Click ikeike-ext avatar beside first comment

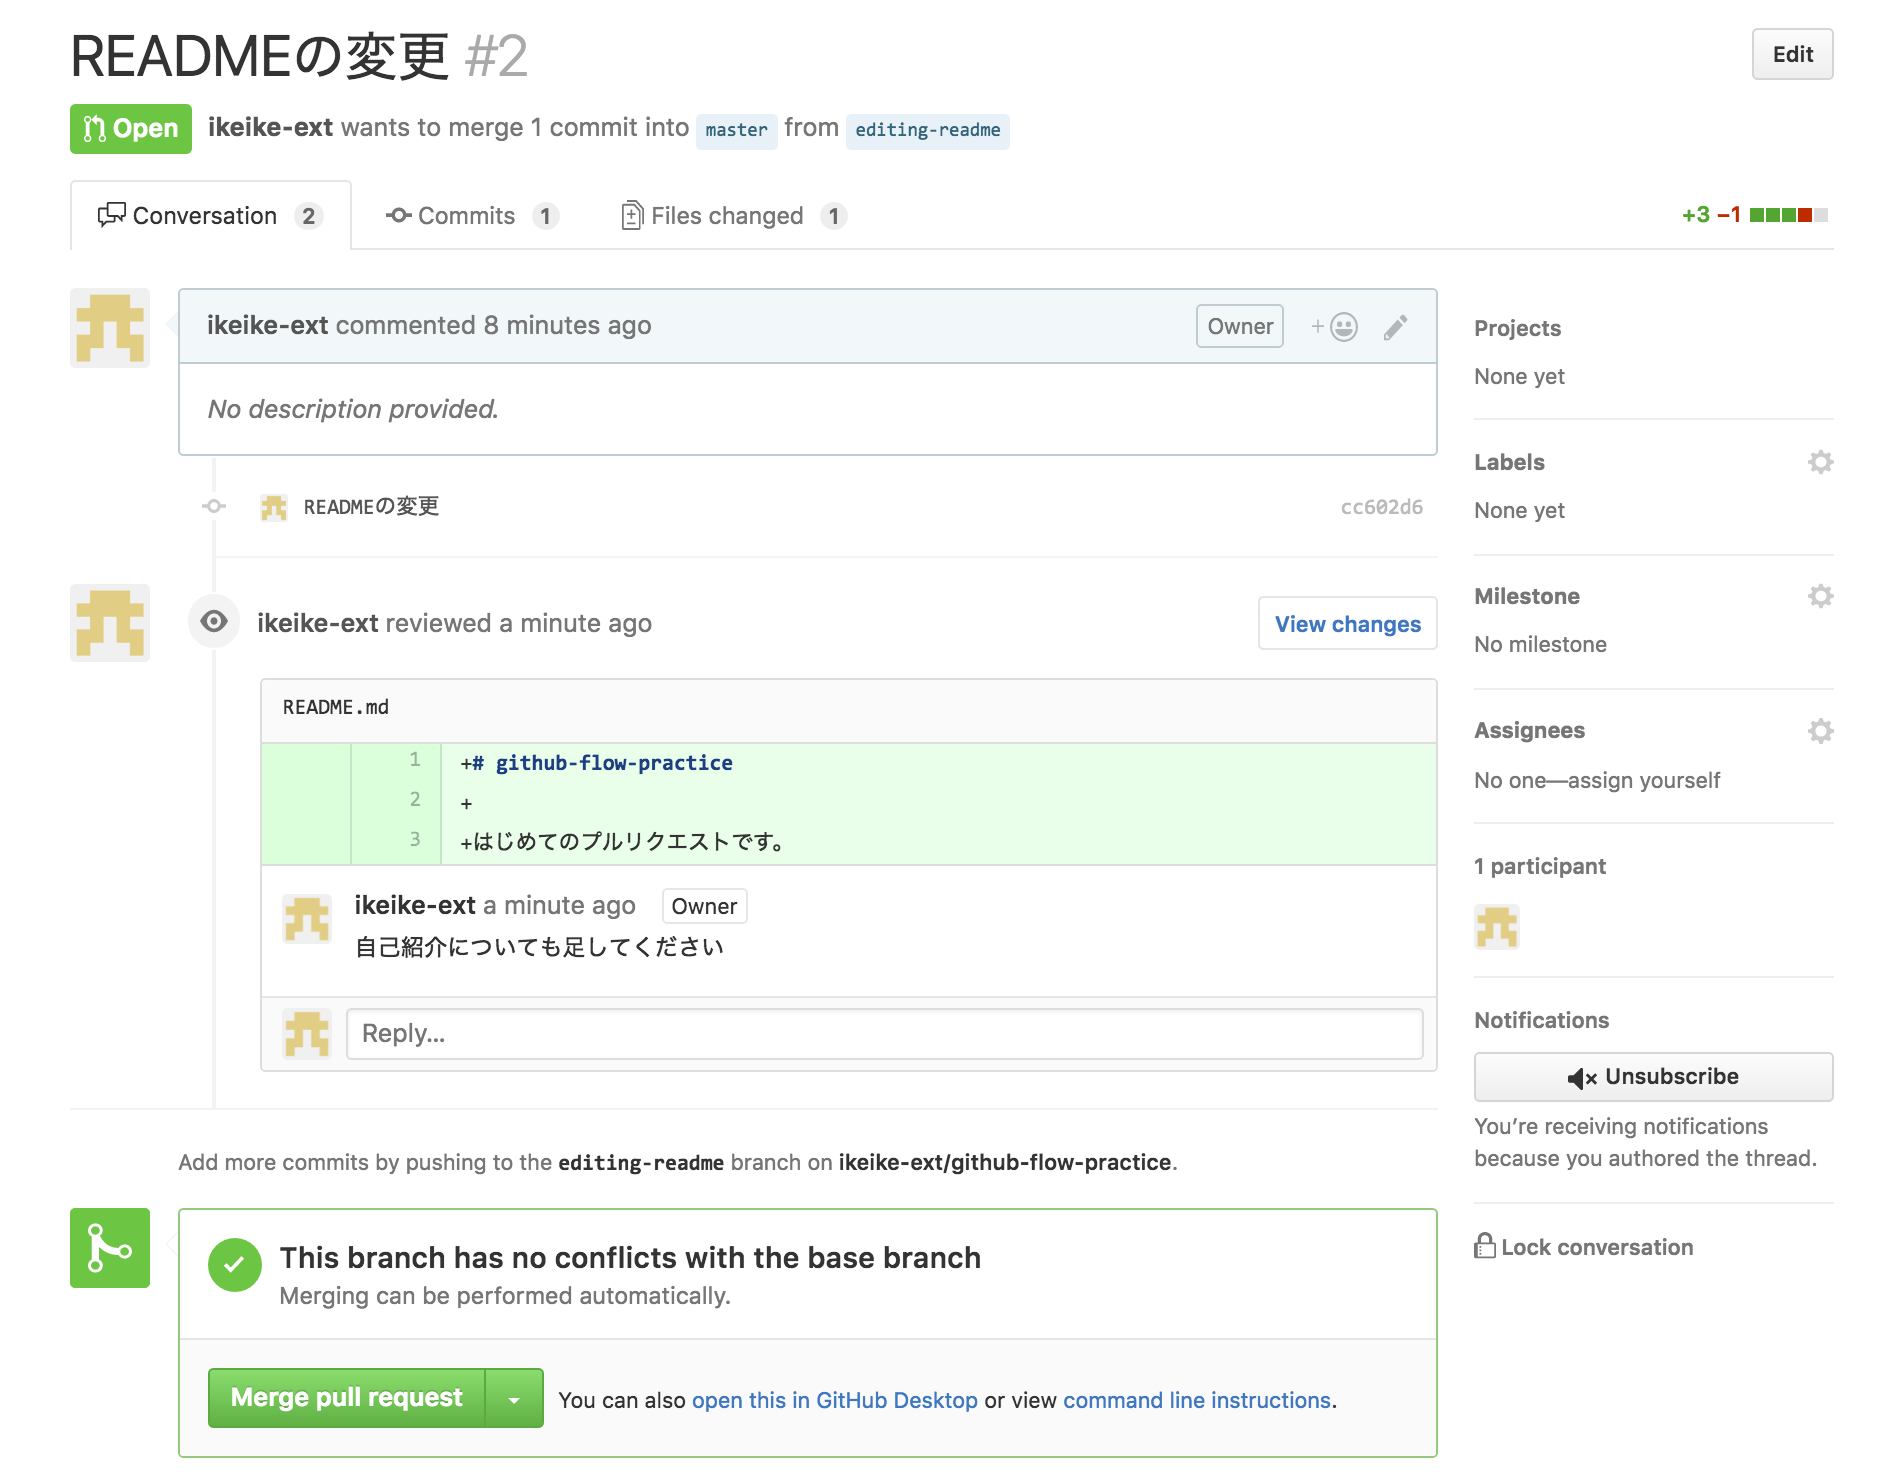pos(110,328)
